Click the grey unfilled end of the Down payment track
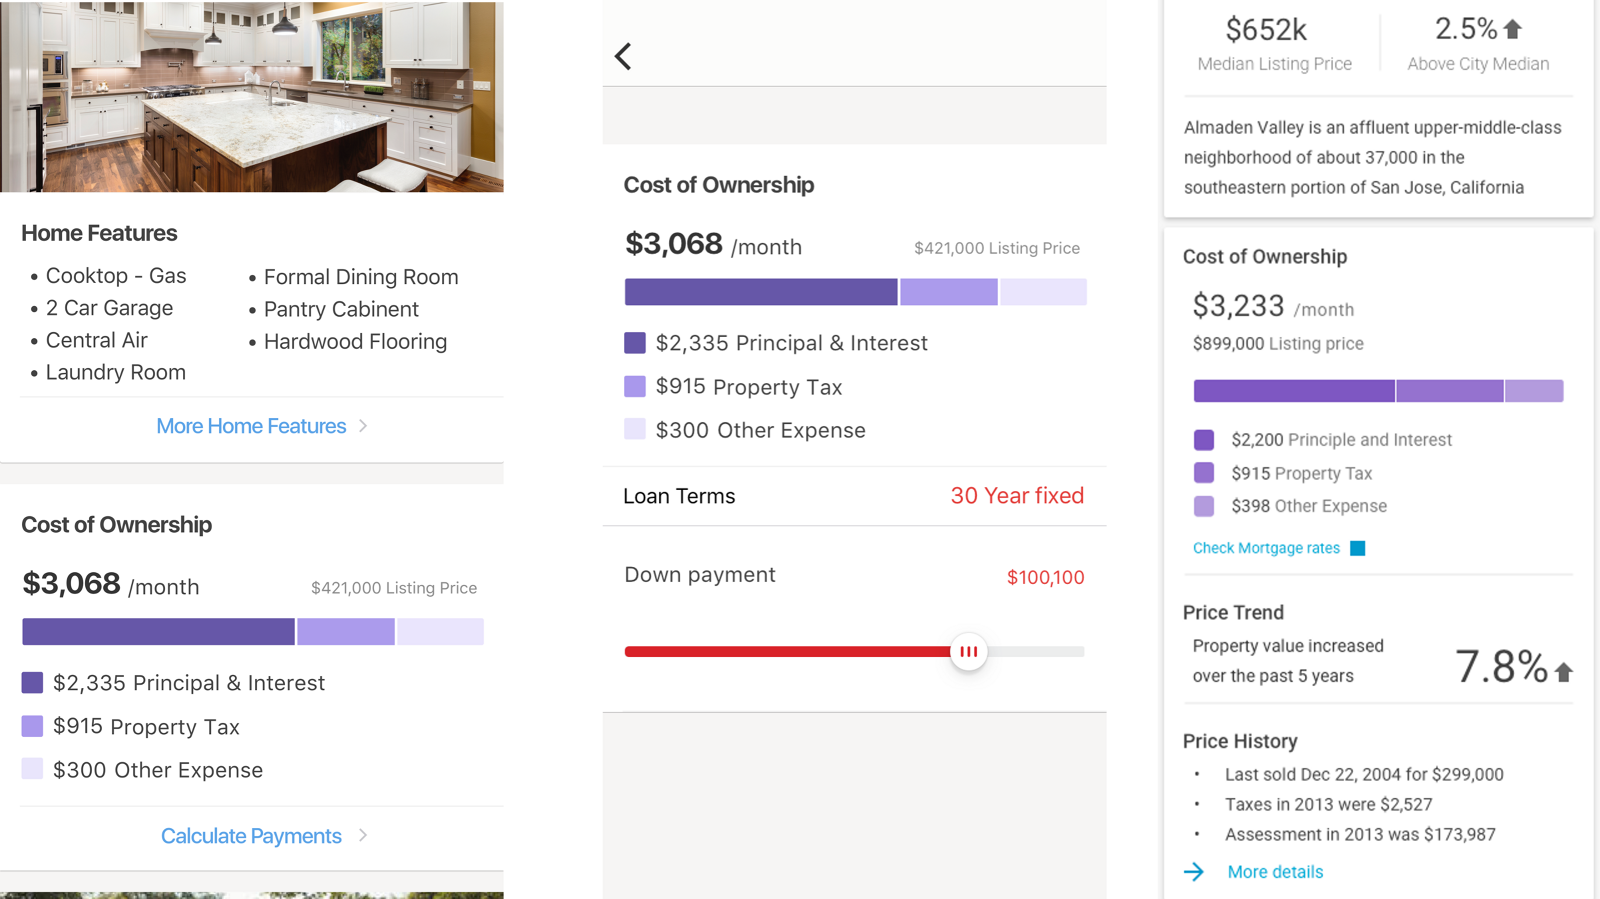The width and height of the screenshot is (1600, 899). (x=1036, y=652)
